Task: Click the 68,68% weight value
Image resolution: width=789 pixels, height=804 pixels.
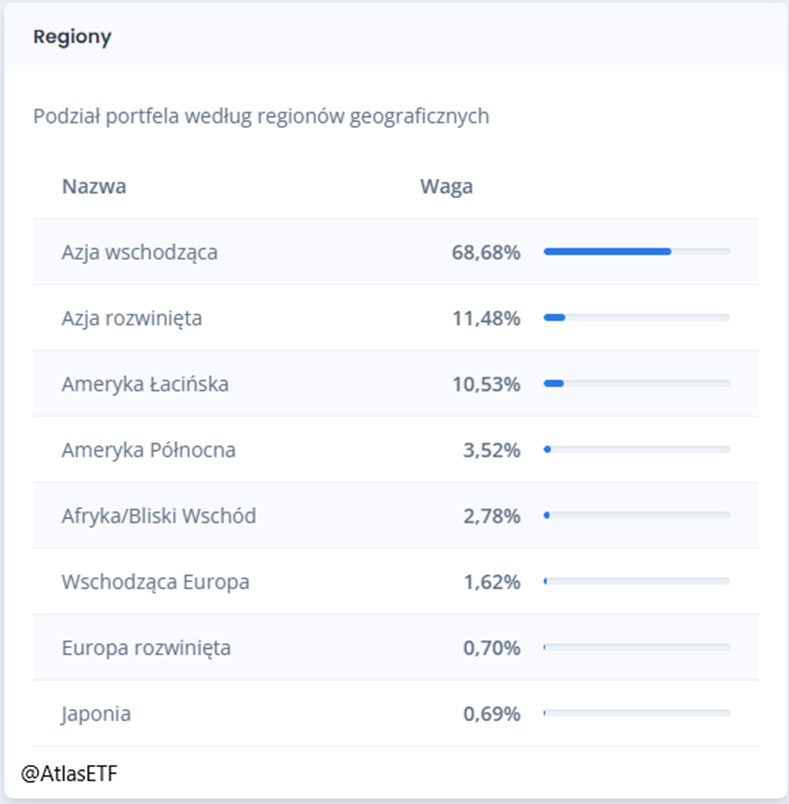Action: coord(486,252)
